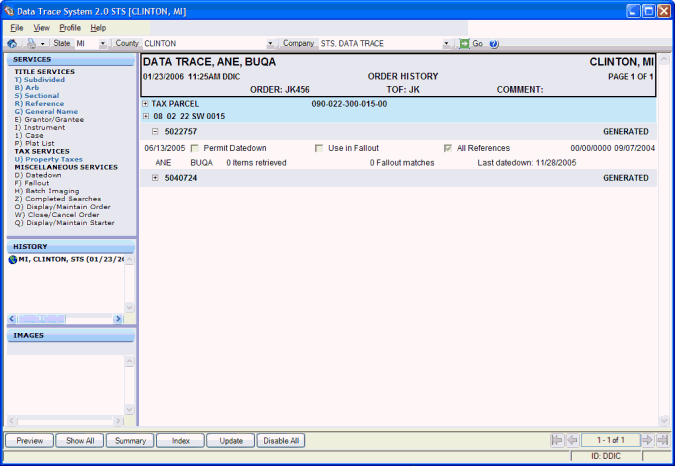
Task: Open the Profile menu
Action: click(x=70, y=28)
